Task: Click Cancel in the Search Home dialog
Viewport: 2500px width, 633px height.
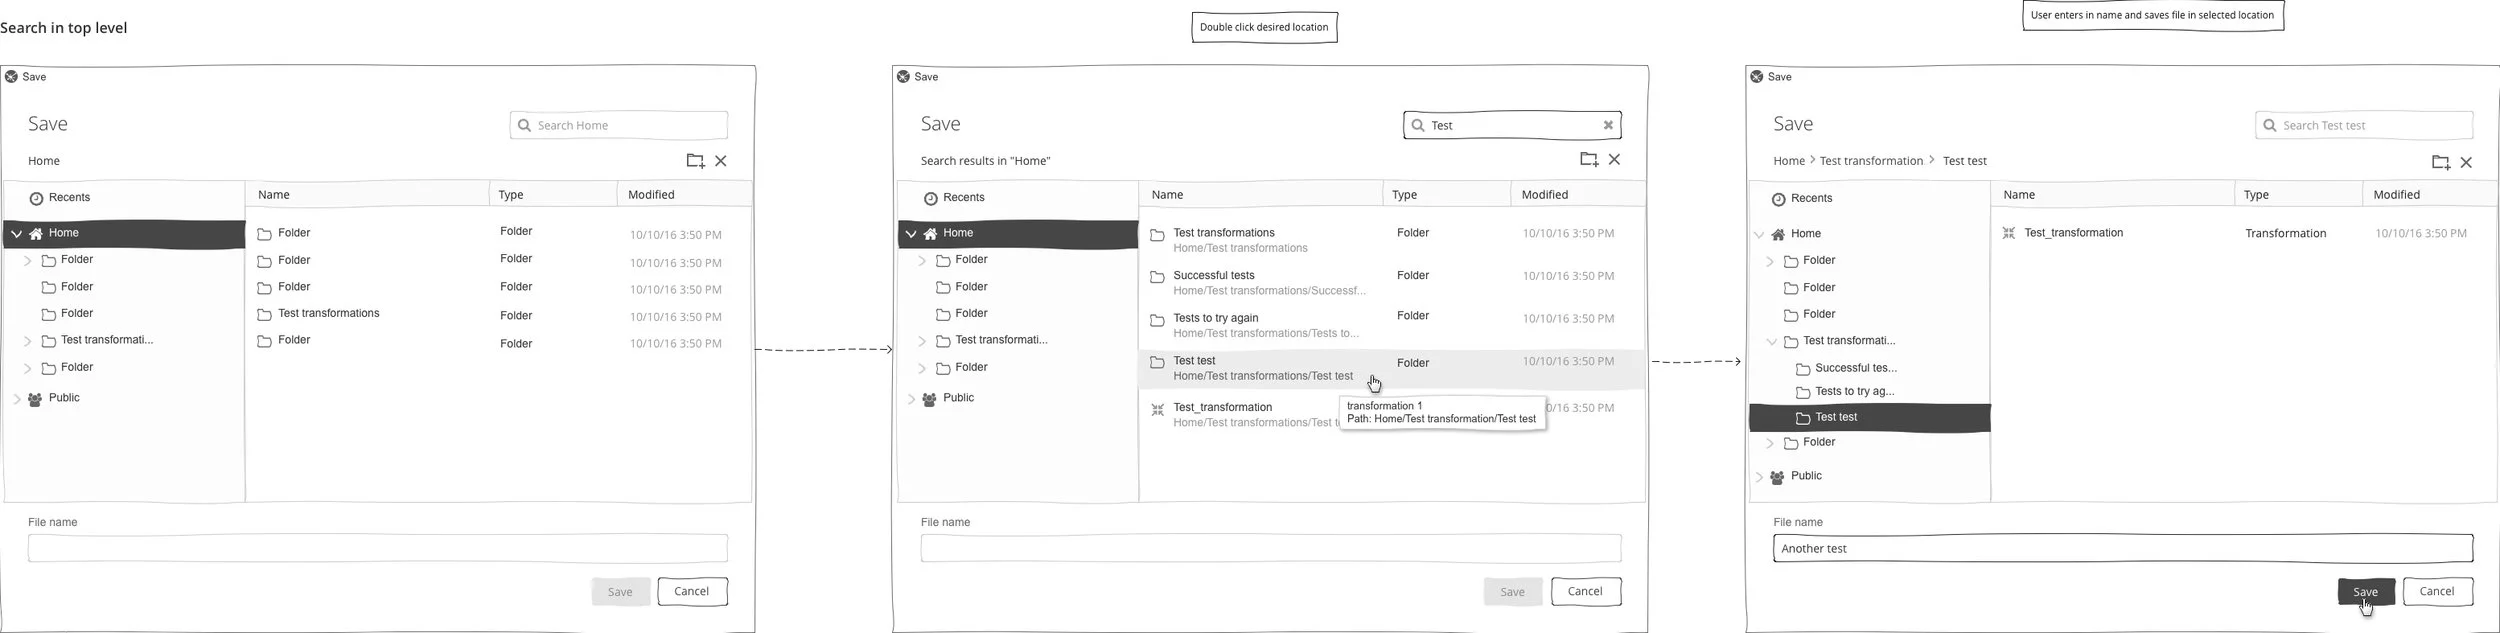Action: coord(692,591)
